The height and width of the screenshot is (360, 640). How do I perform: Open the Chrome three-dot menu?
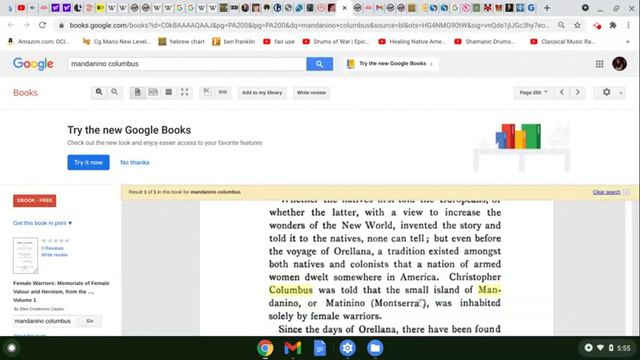pos(629,25)
